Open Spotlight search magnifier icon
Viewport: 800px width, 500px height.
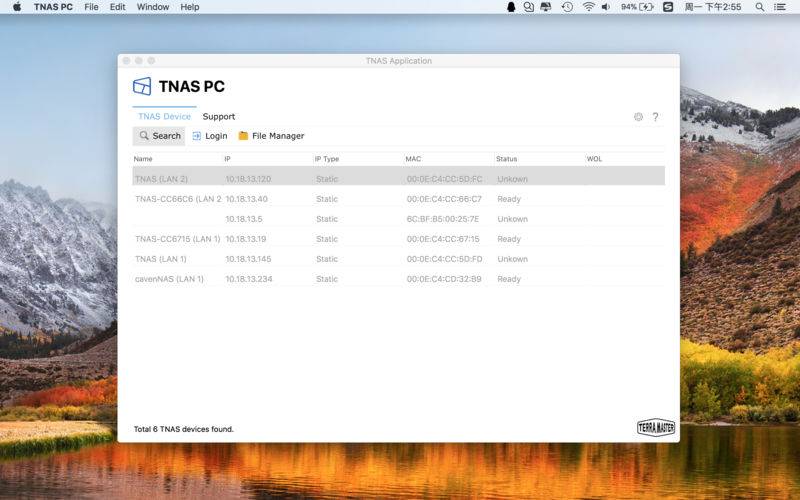[x=760, y=7]
